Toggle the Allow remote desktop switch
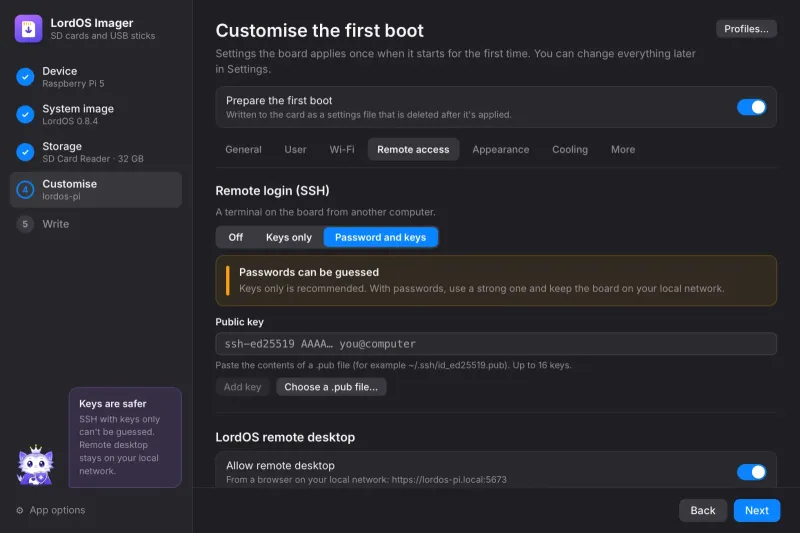 point(751,472)
